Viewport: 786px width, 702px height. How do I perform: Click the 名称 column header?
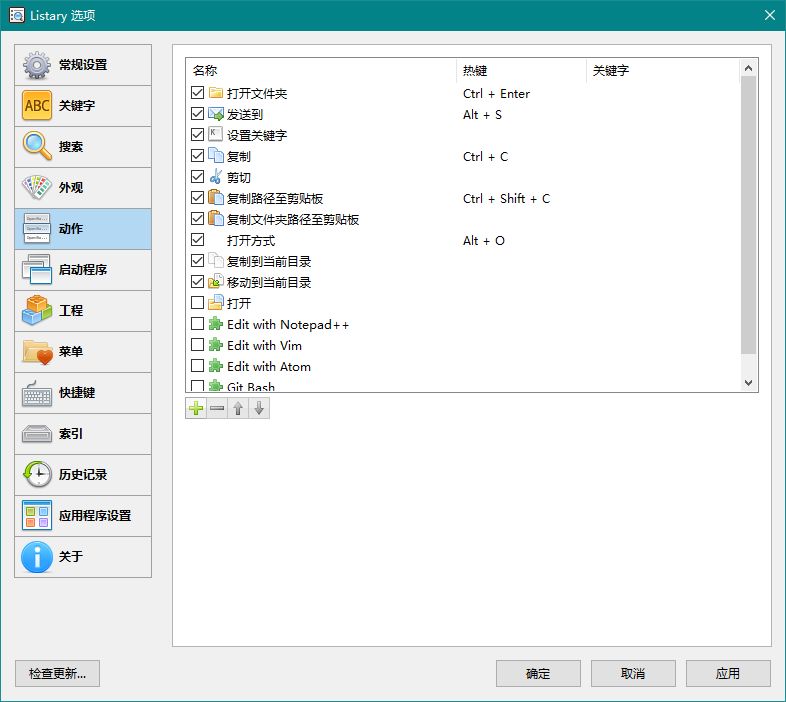click(321, 70)
